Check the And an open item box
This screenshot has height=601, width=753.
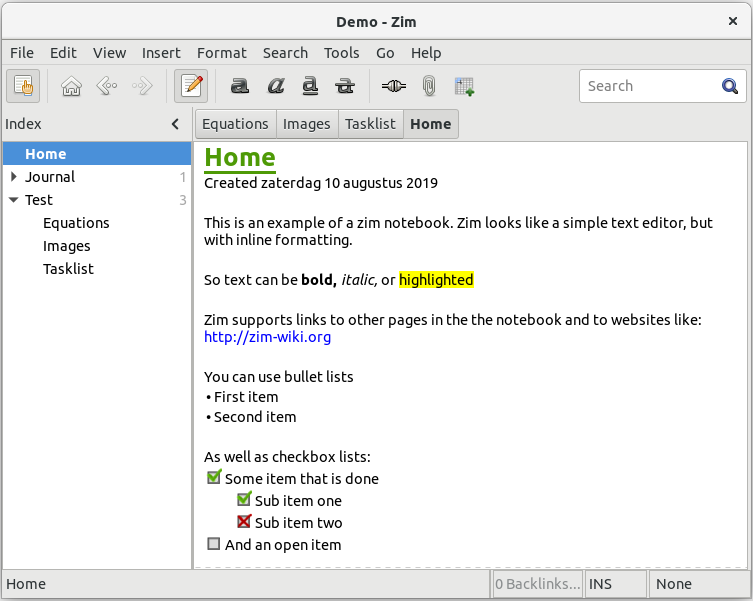214,544
